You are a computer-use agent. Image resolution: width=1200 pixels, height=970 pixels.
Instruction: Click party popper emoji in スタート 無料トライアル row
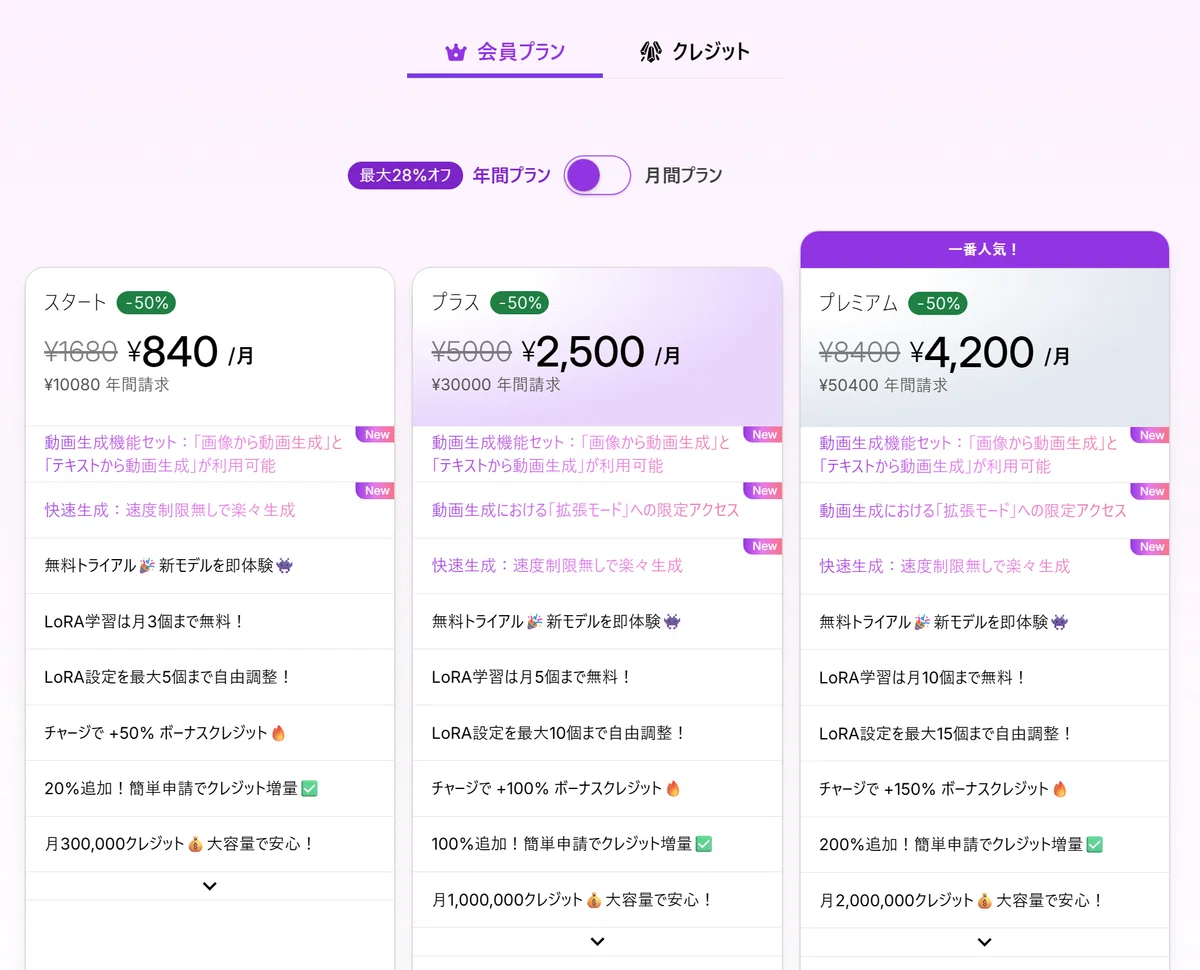point(147,566)
